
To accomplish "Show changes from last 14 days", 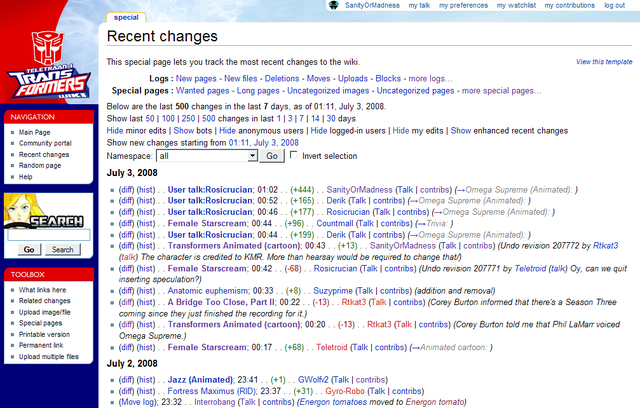I will click(x=315, y=118).
